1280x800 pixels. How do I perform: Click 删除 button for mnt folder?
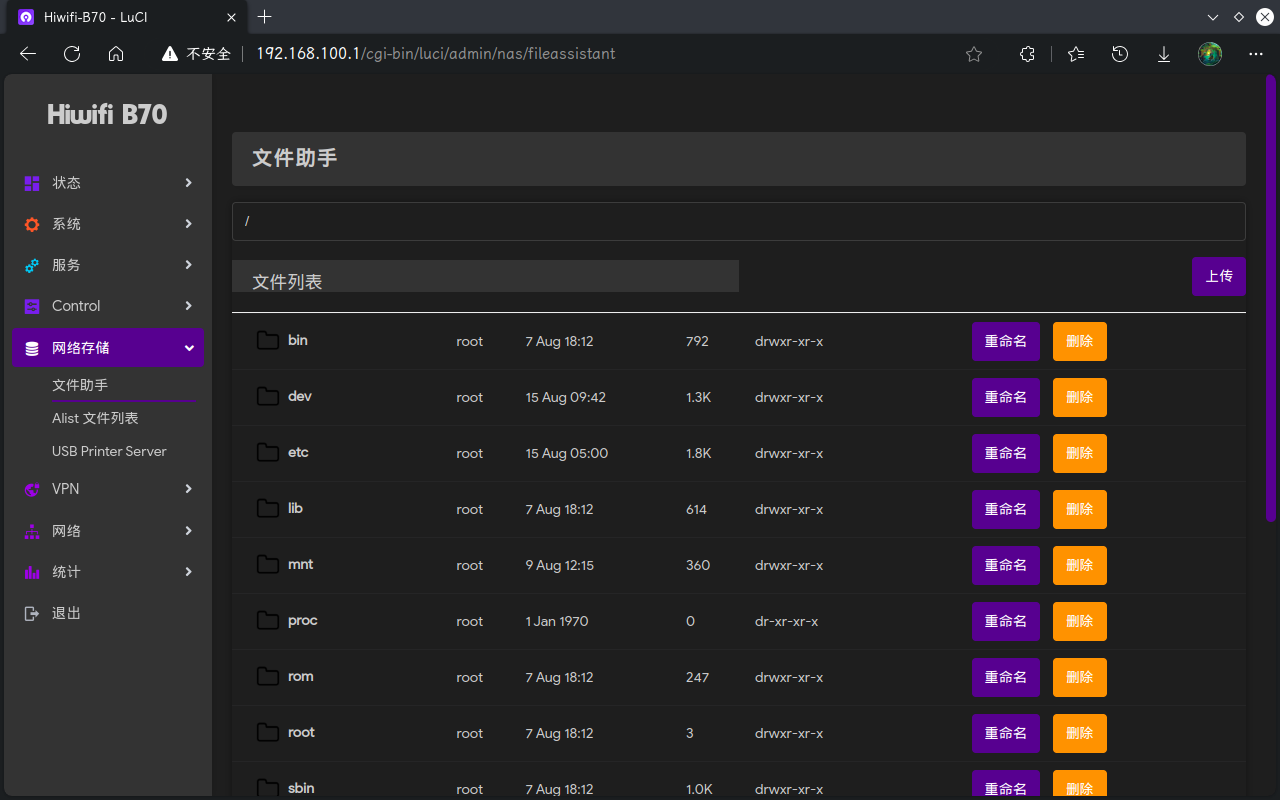point(1079,565)
